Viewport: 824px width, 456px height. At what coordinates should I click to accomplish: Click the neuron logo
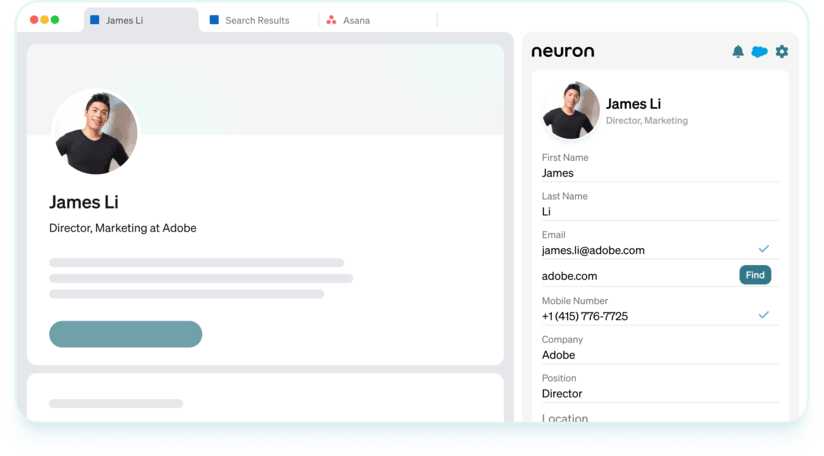tap(562, 52)
